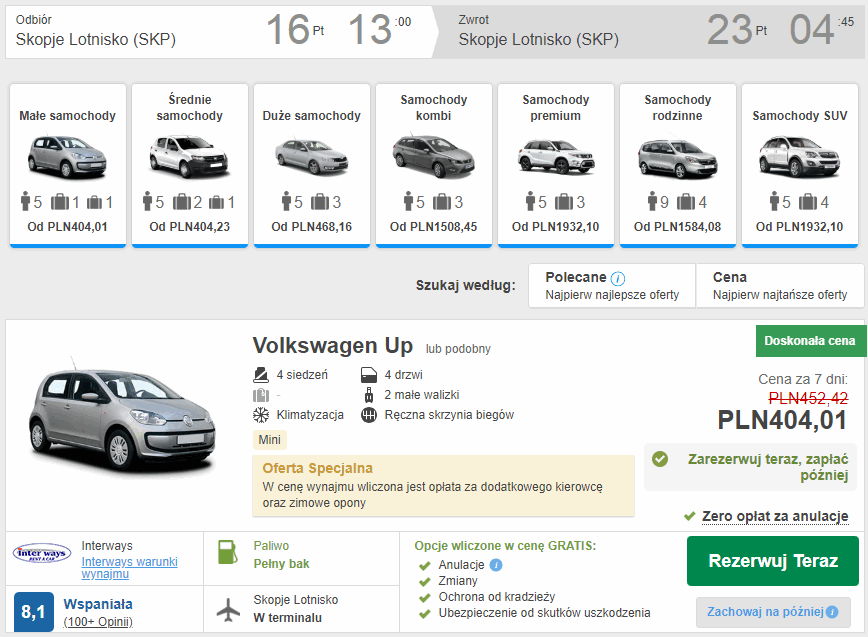This screenshot has width=868, height=637.
Task: Click Zero opłat za anulacje link
Action: pos(775,516)
